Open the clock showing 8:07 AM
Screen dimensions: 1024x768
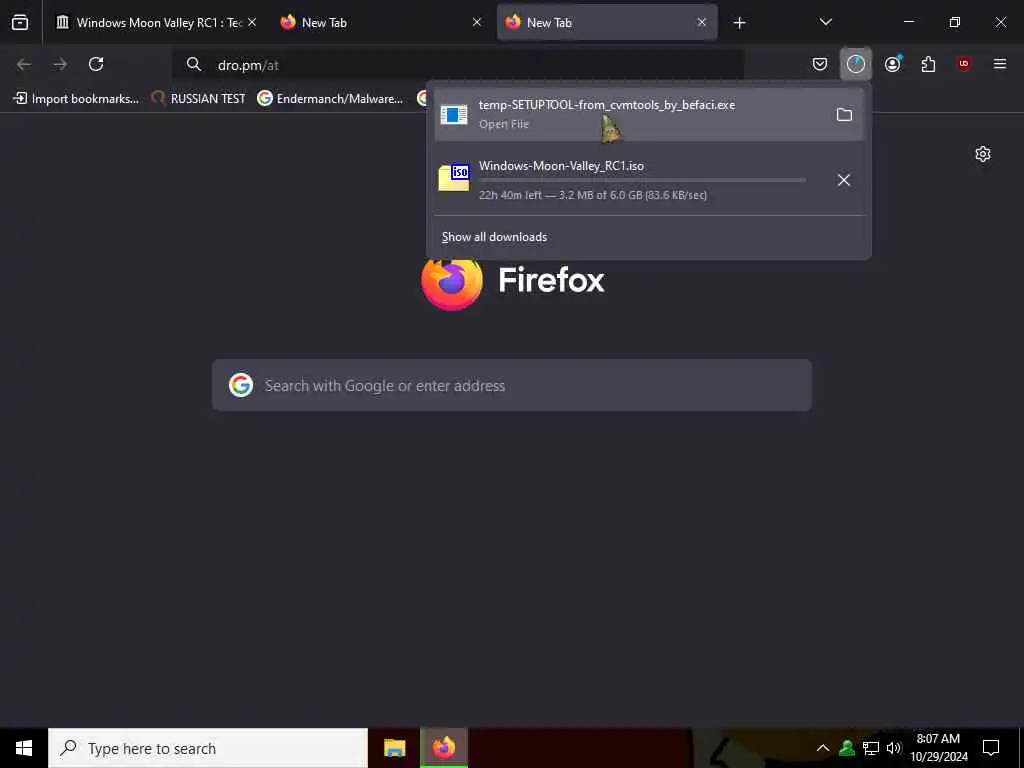tap(938, 748)
